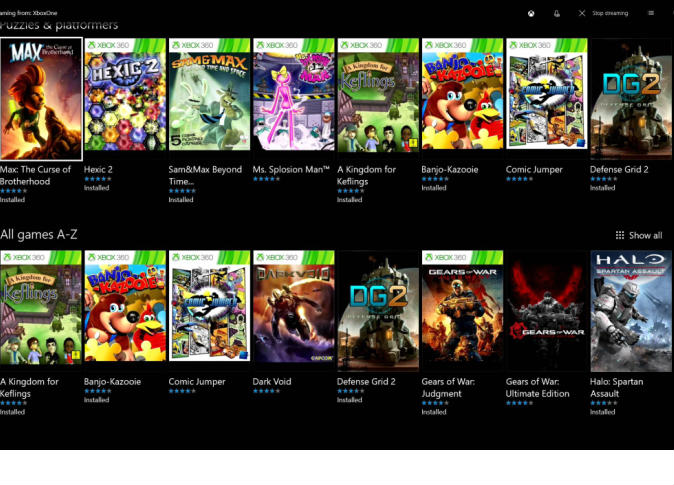The height and width of the screenshot is (485, 674).
Task: Click Hexic 2 title text under cover
Action: click(x=98, y=170)
